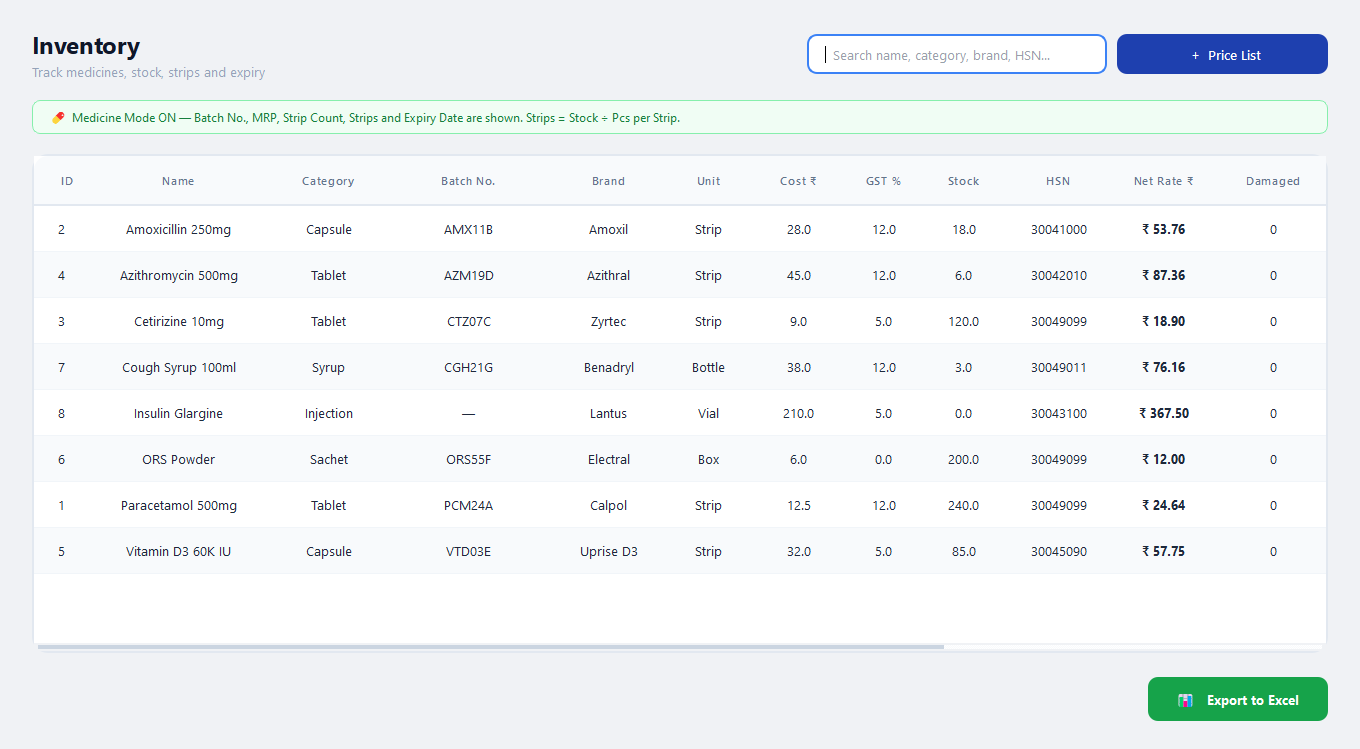Viewport: 1360px width, 749px height.
Task: Click the Excel icon on the Export button
Action: pos(1185,700)
